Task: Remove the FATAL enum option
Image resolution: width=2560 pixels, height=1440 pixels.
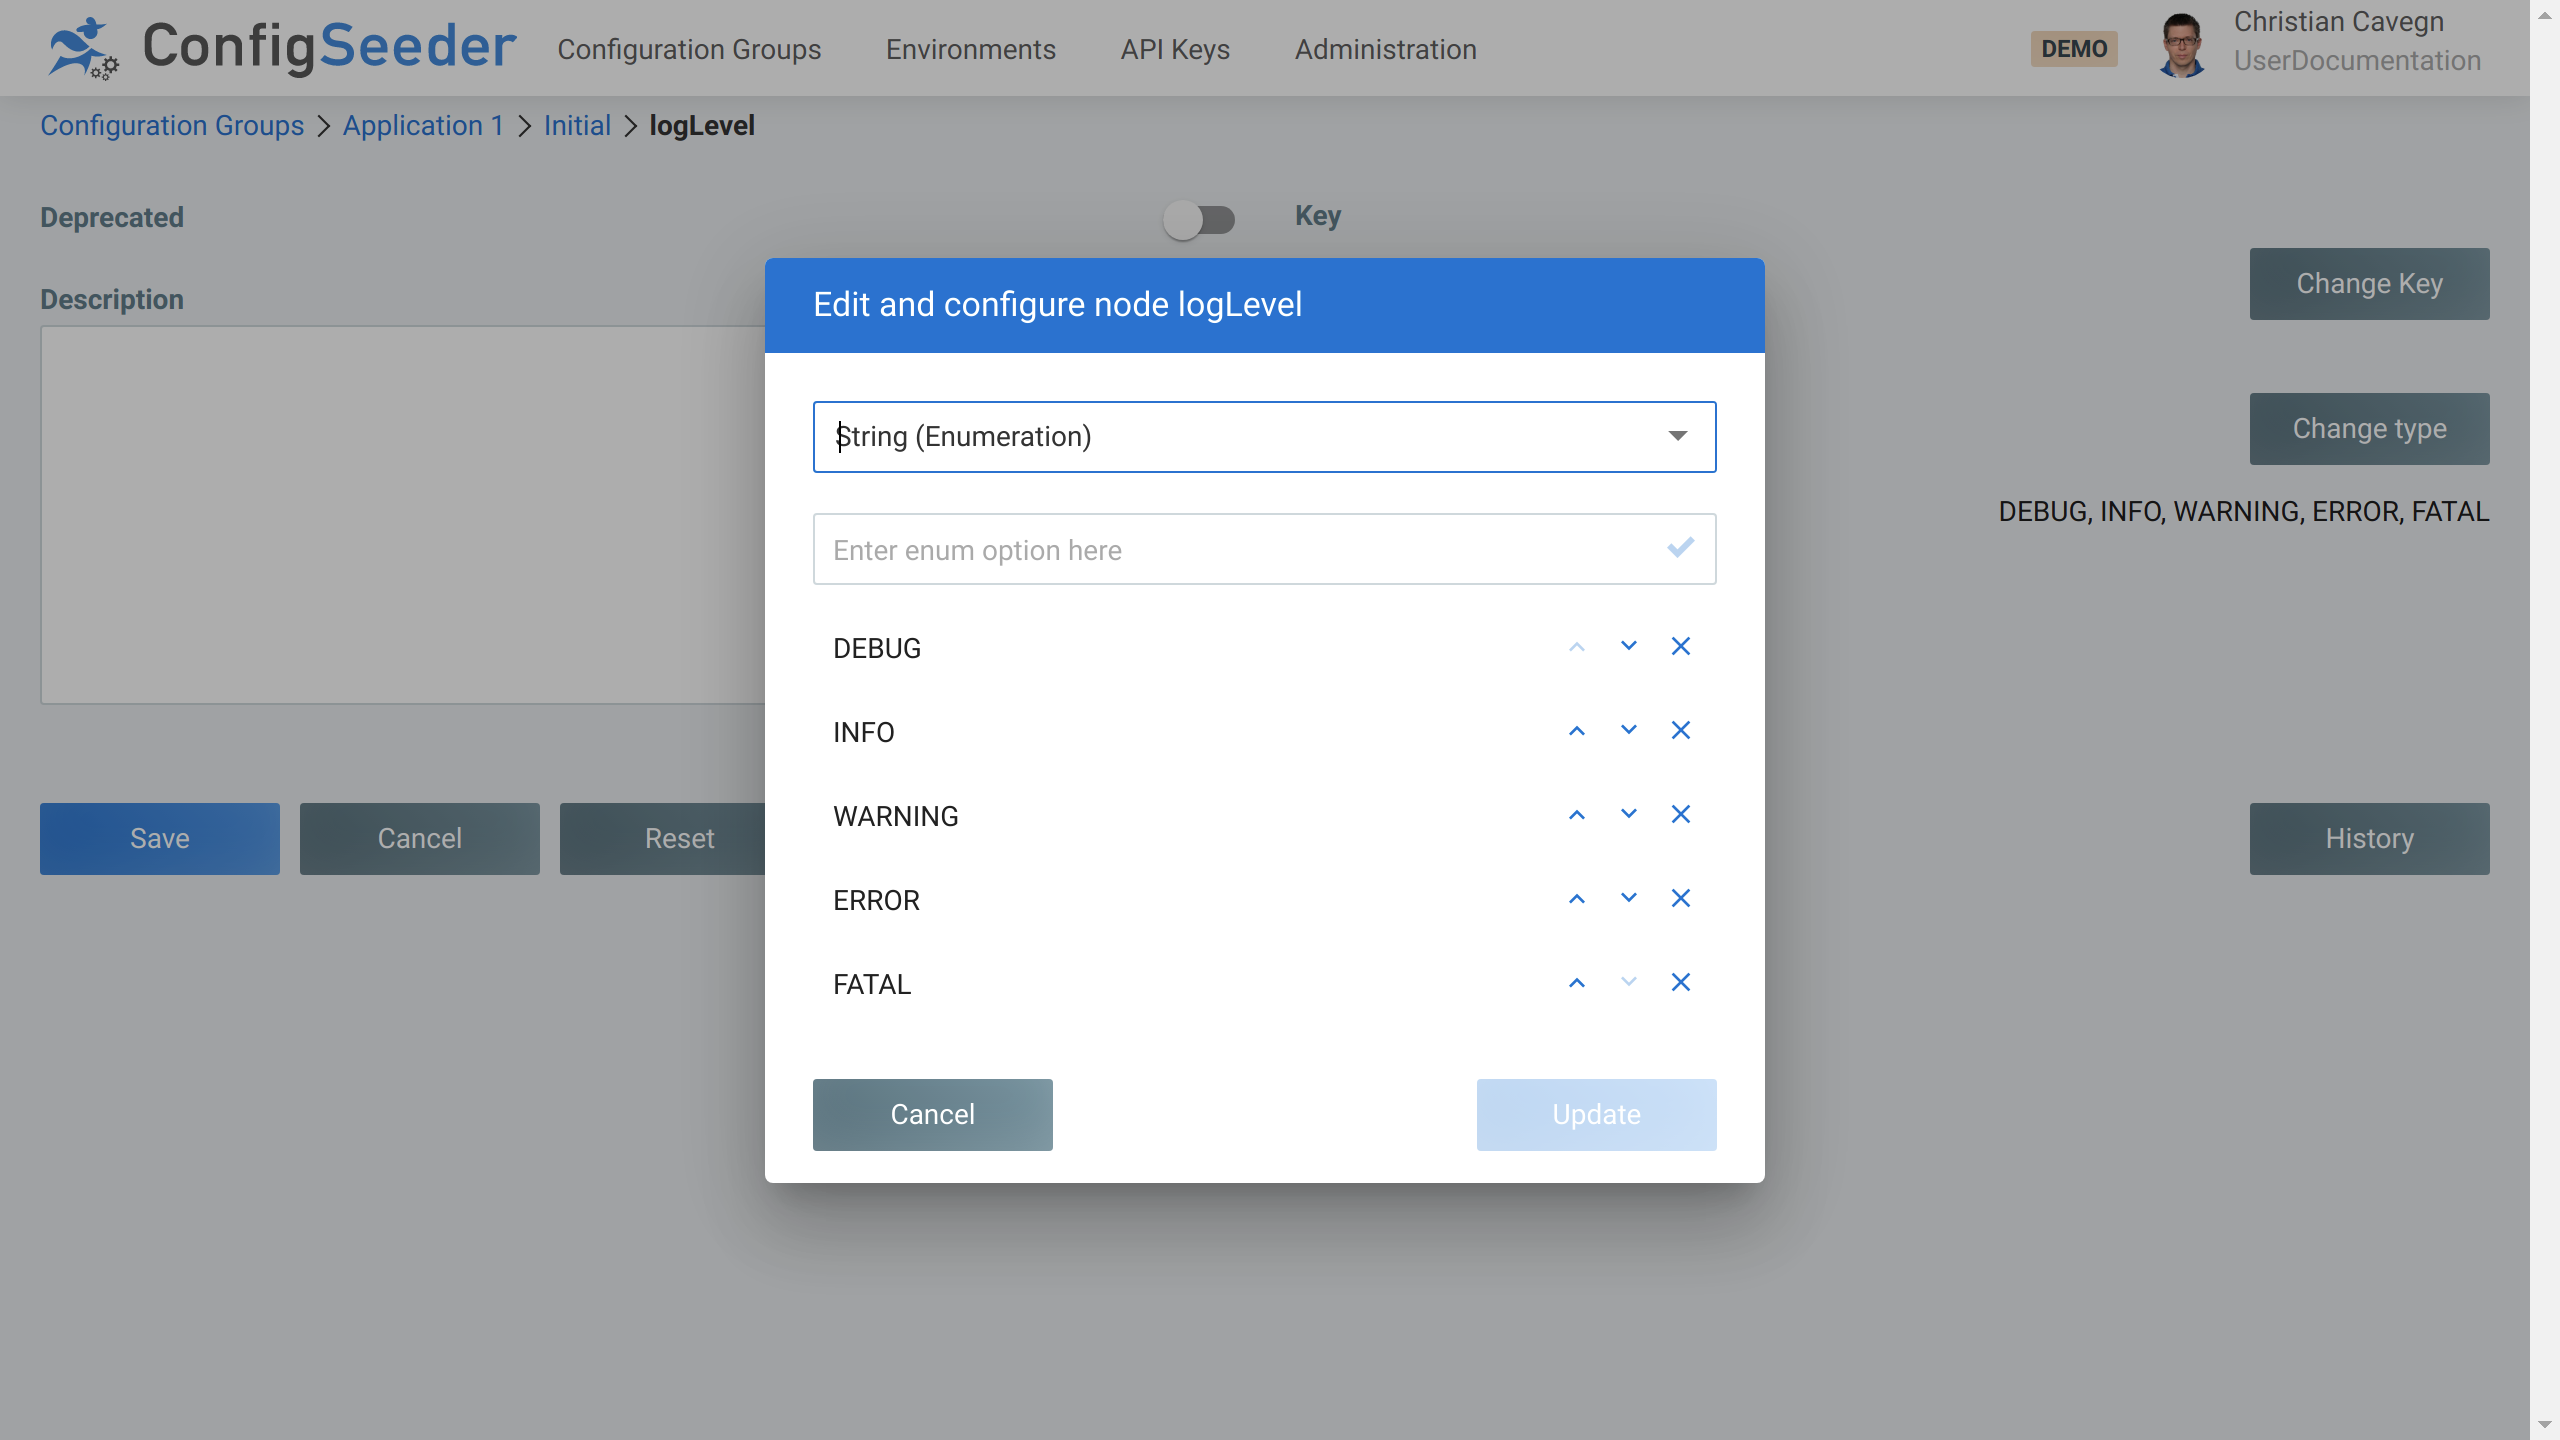Action: pyautogui.click(x=1680, y=982)
